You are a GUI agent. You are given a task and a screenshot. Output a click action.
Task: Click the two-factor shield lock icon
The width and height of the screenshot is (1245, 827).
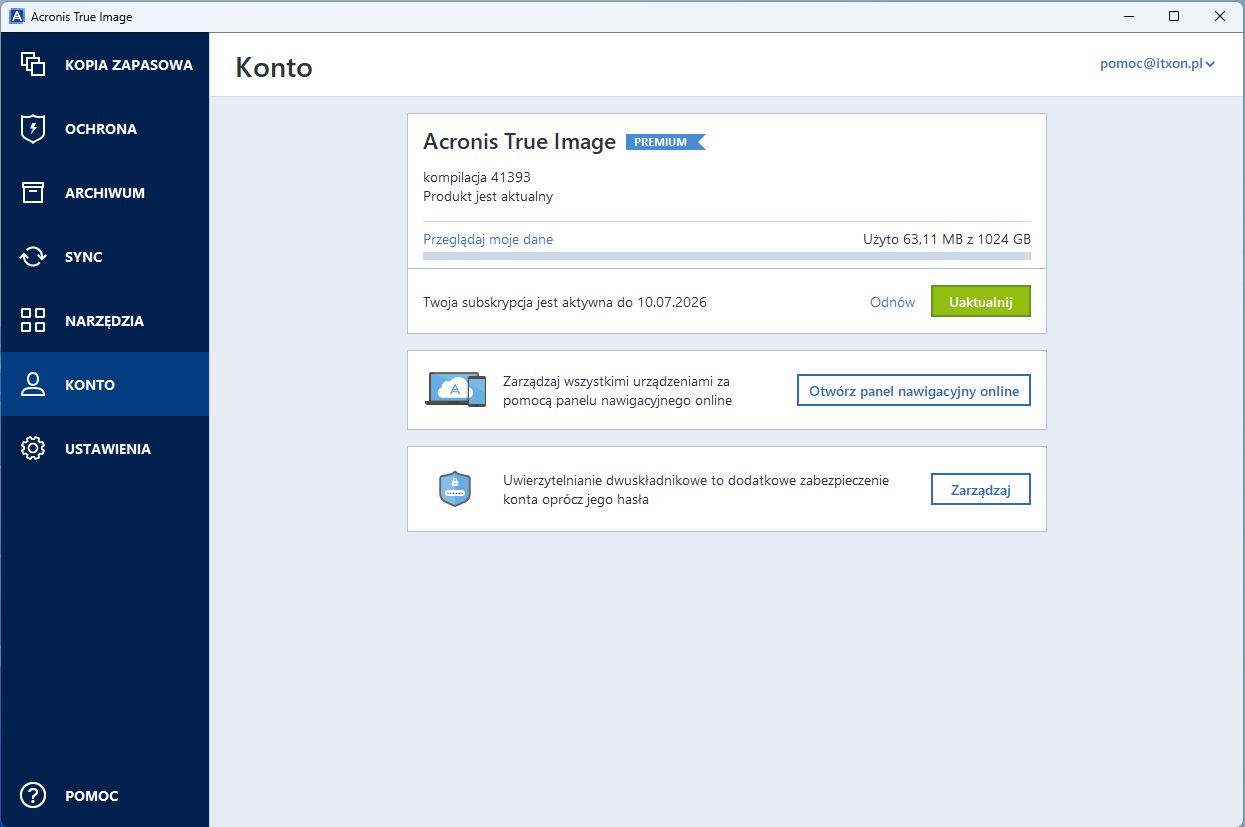(455, 488)
